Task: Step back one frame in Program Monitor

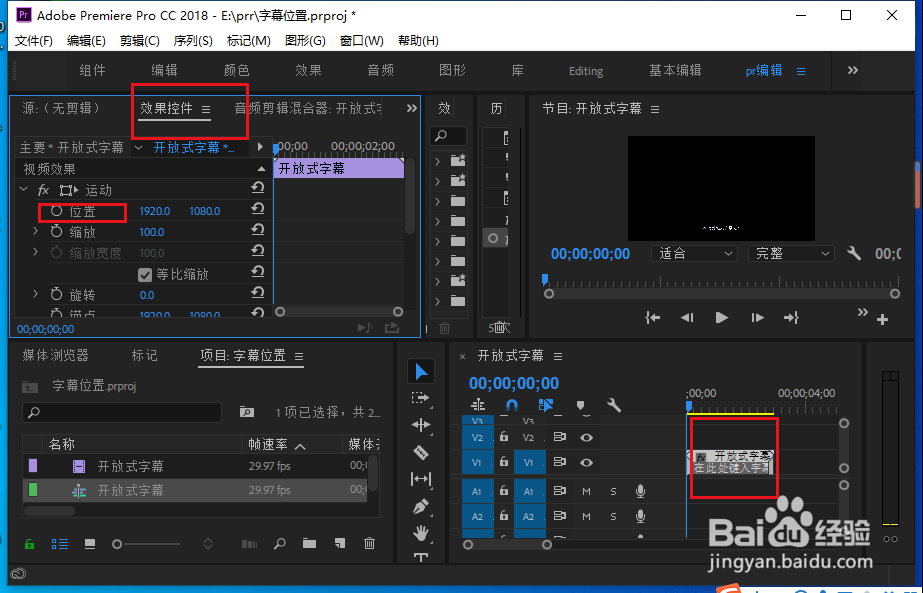Action: pos(687,318)
